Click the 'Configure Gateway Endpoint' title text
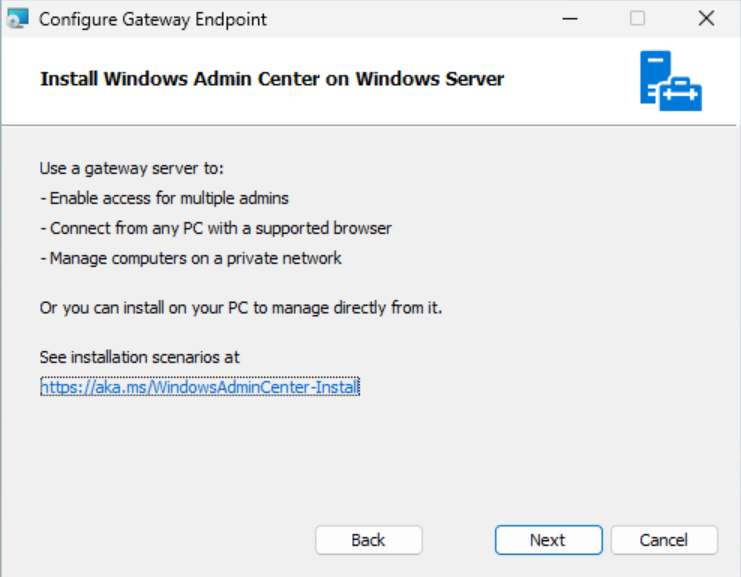This screenshot has width=741, height=577. tap(153, 19)
